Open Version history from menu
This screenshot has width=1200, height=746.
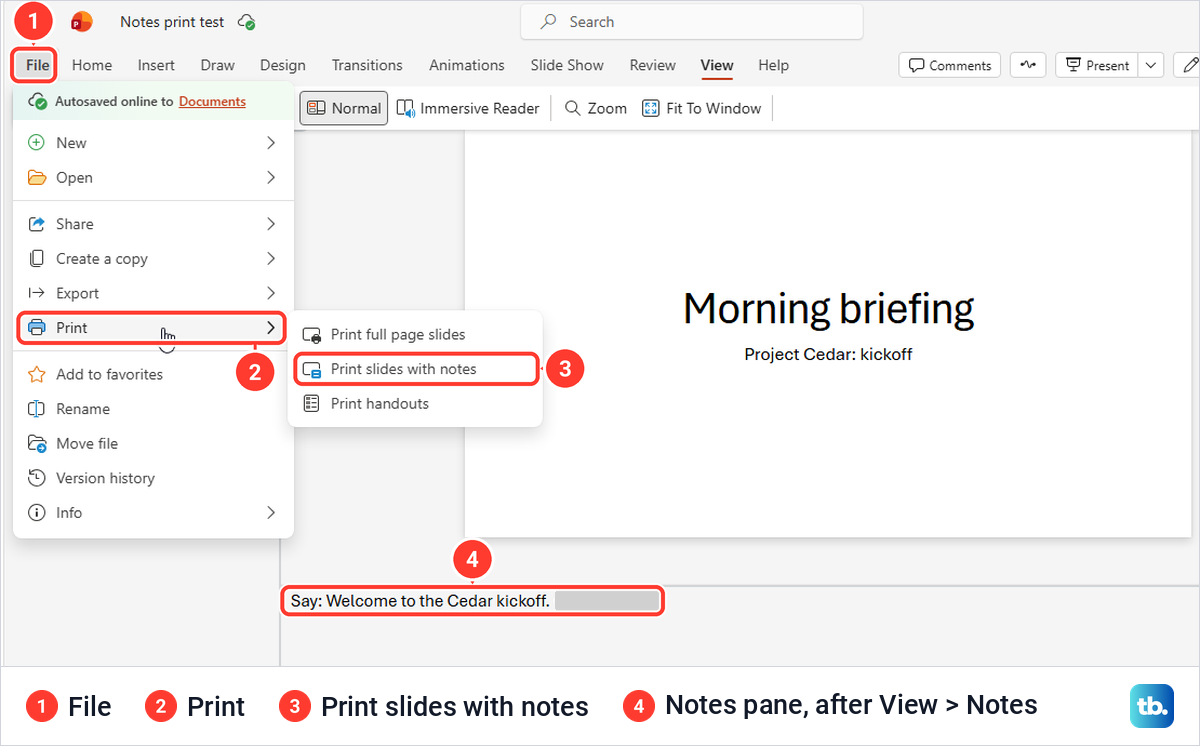(153, 478)
